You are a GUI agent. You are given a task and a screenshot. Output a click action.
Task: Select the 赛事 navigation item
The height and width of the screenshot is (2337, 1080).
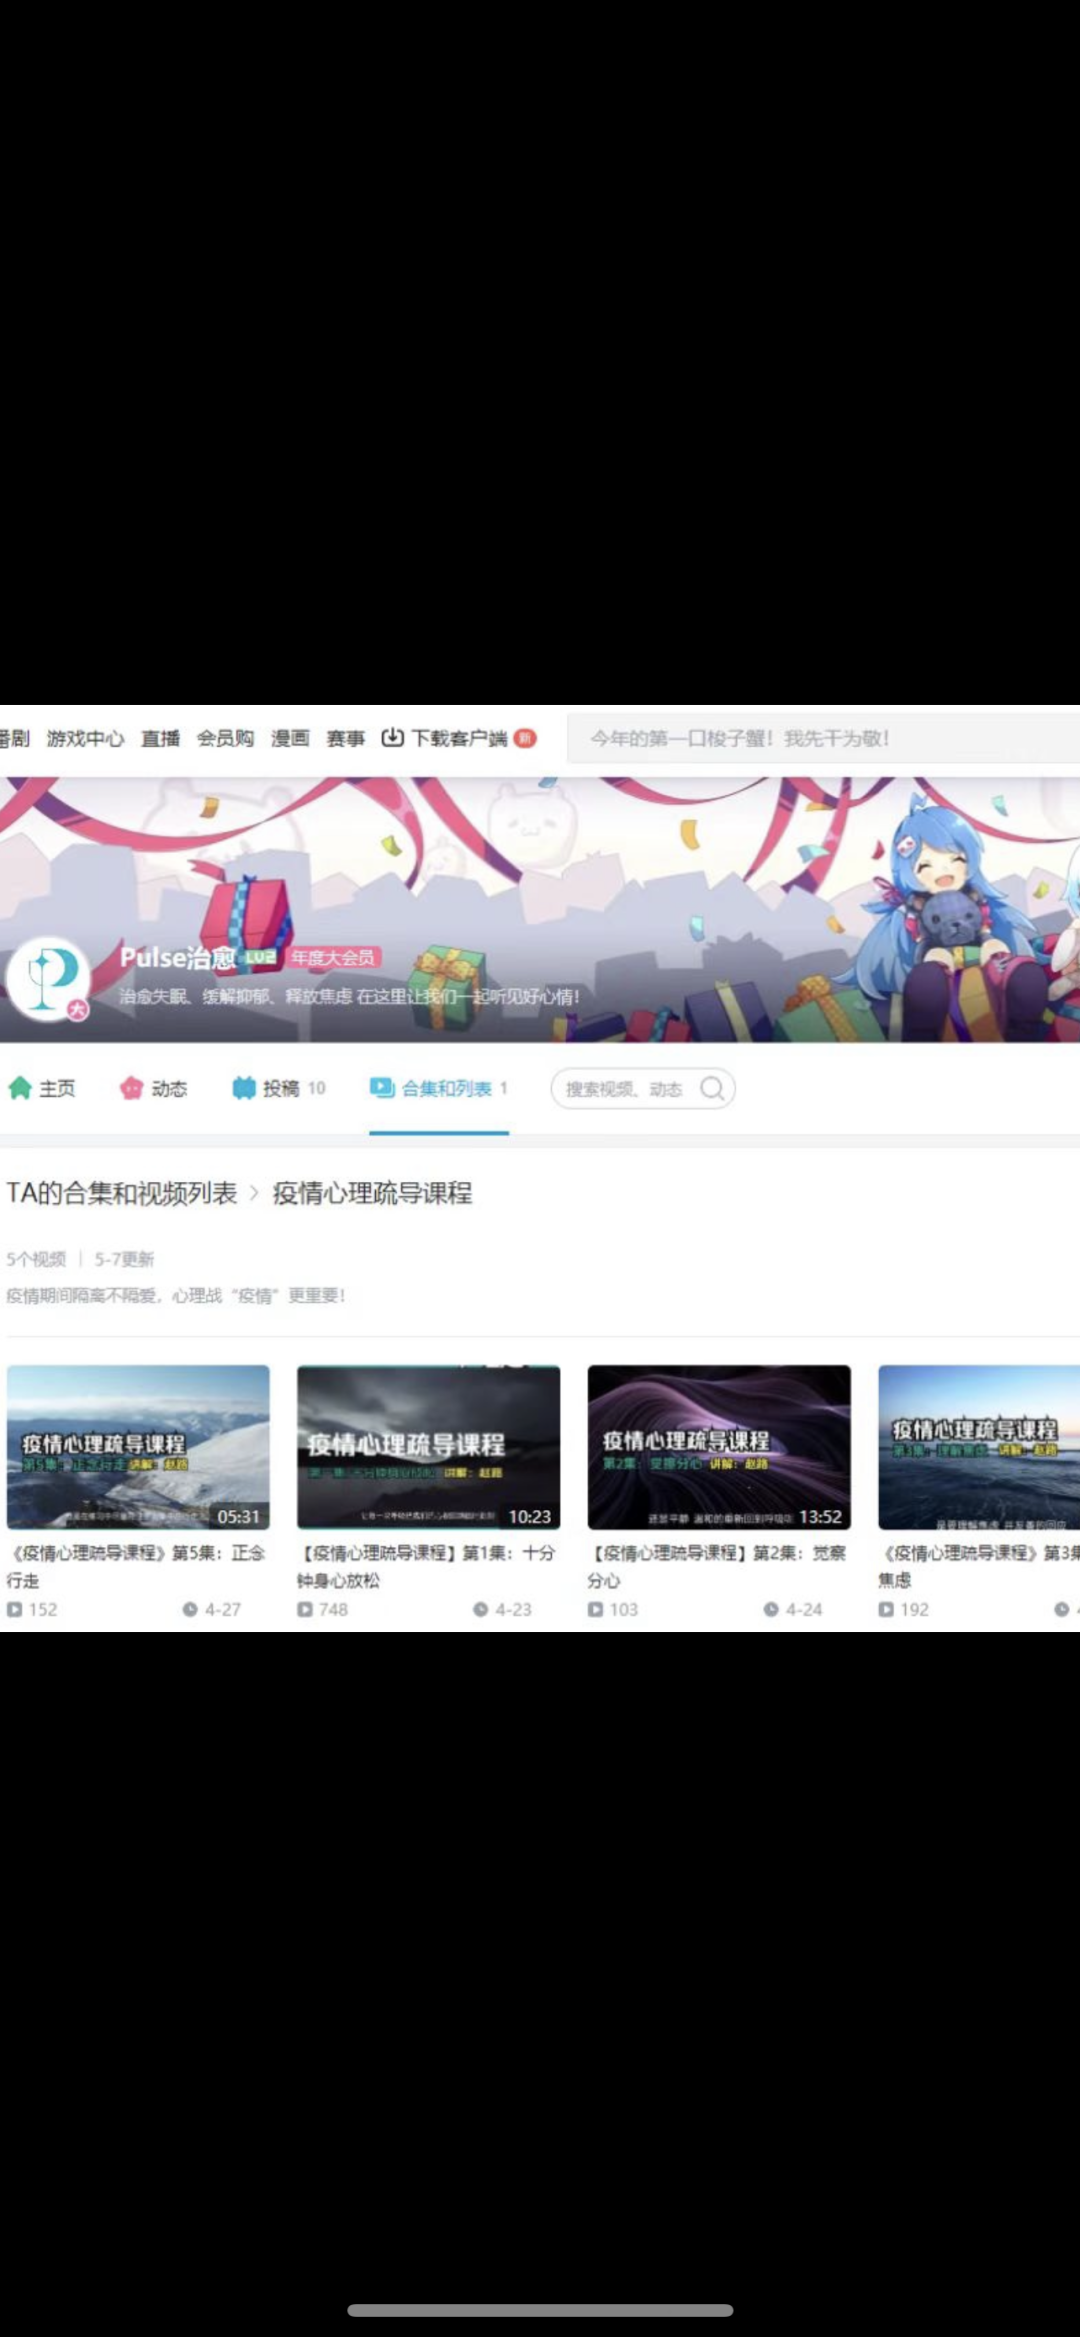click(345, 738)
